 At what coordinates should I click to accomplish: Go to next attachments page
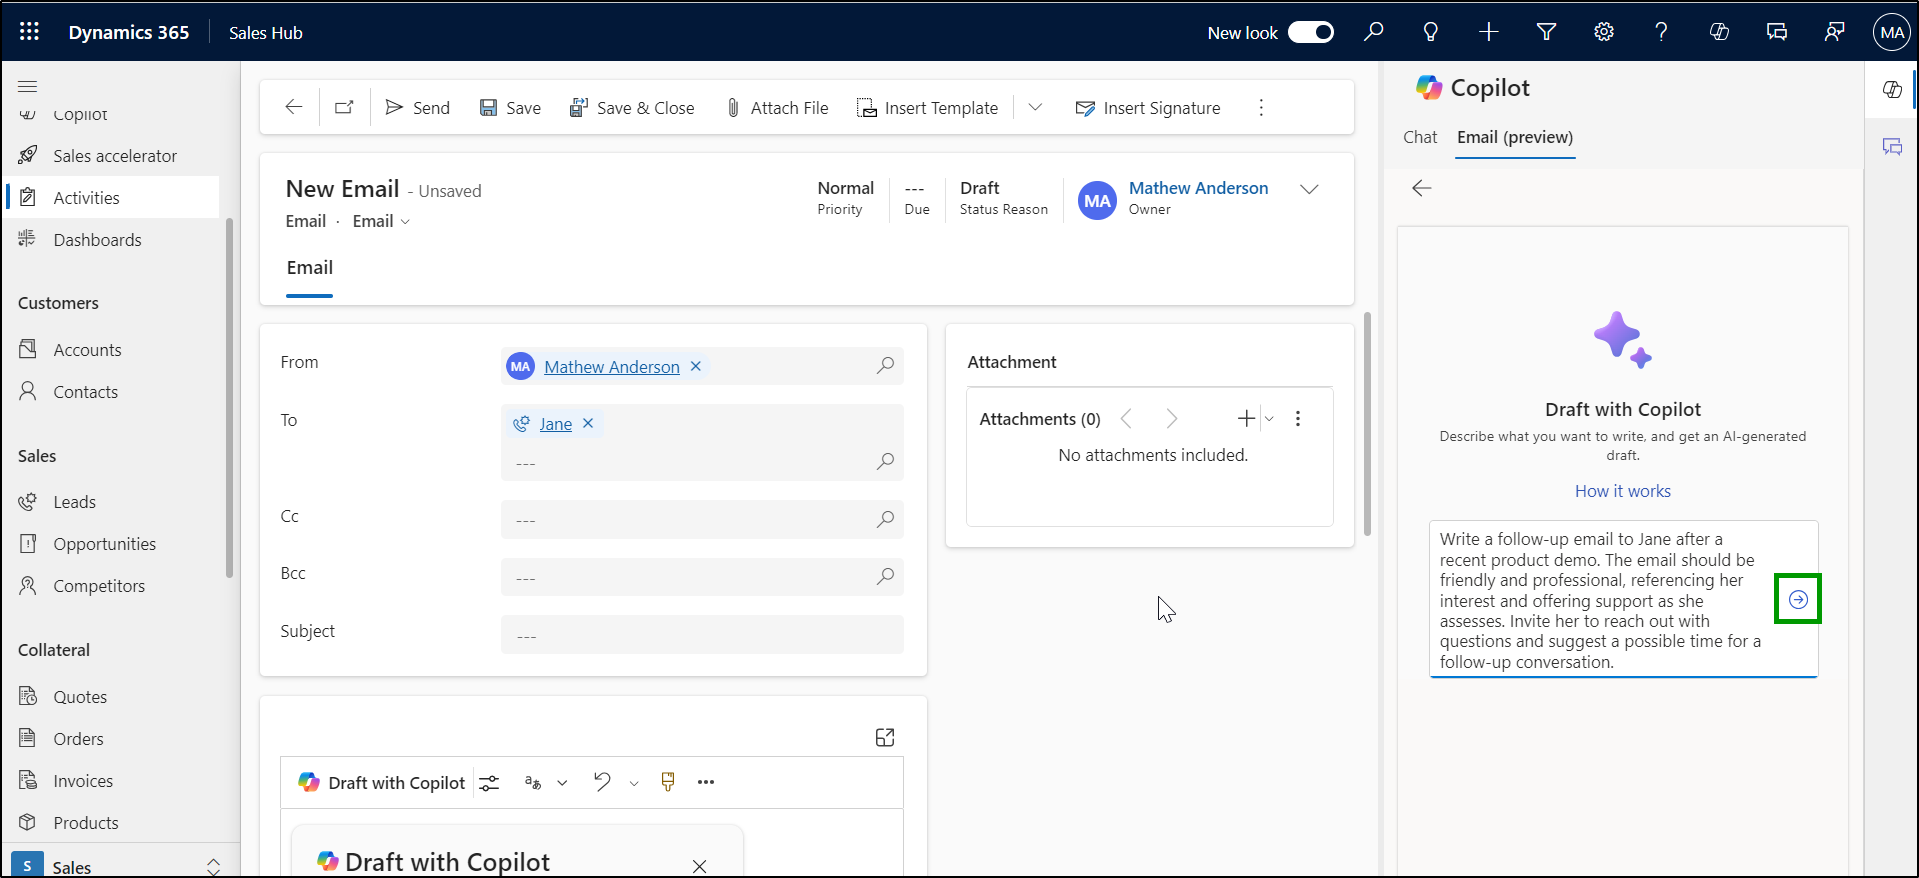click(x=1171, y=419)
